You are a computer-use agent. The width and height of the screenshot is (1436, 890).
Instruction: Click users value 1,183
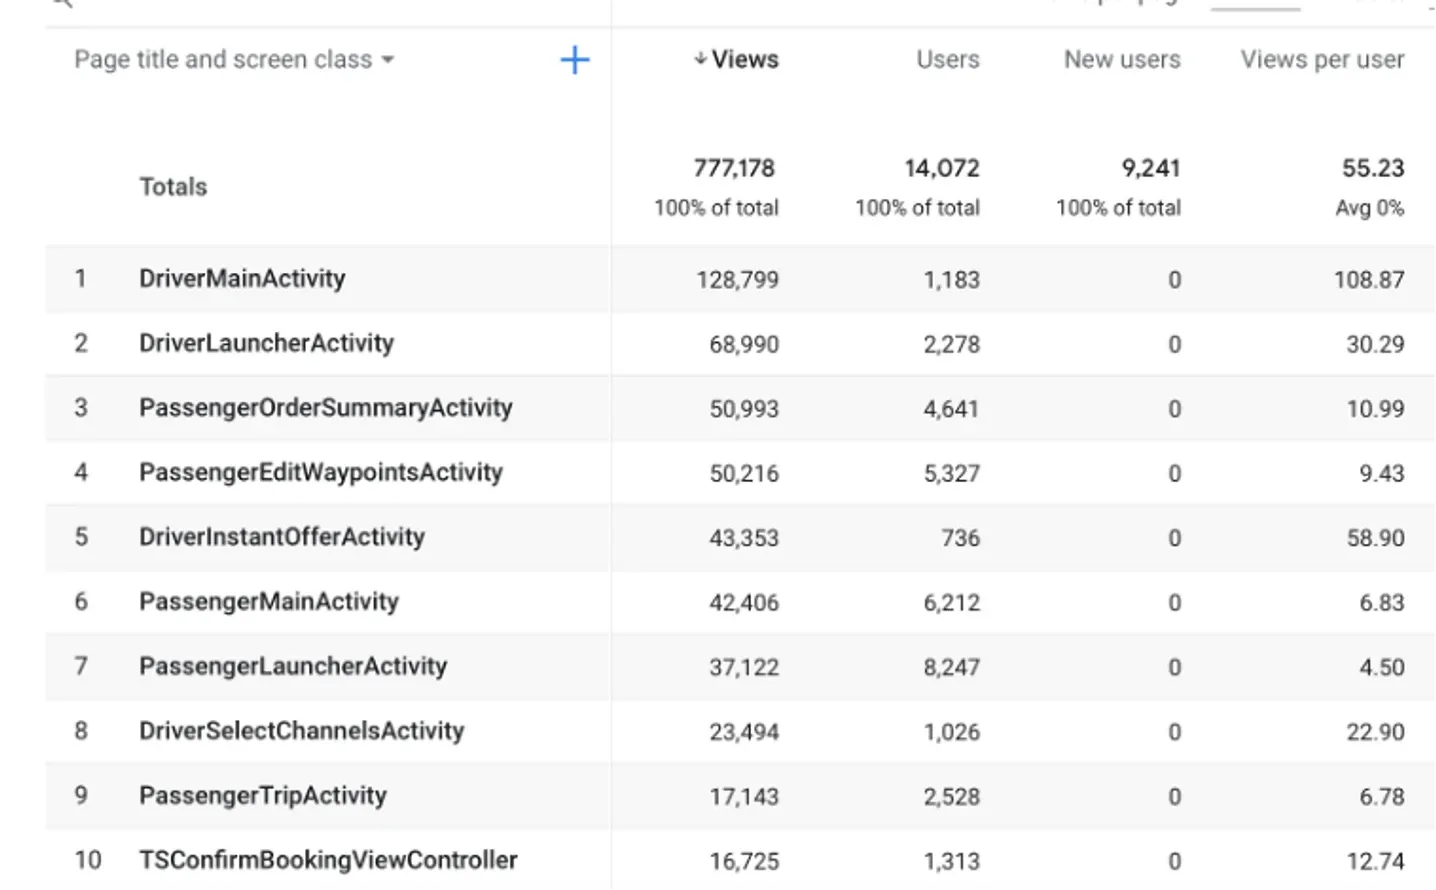(951, 280)
